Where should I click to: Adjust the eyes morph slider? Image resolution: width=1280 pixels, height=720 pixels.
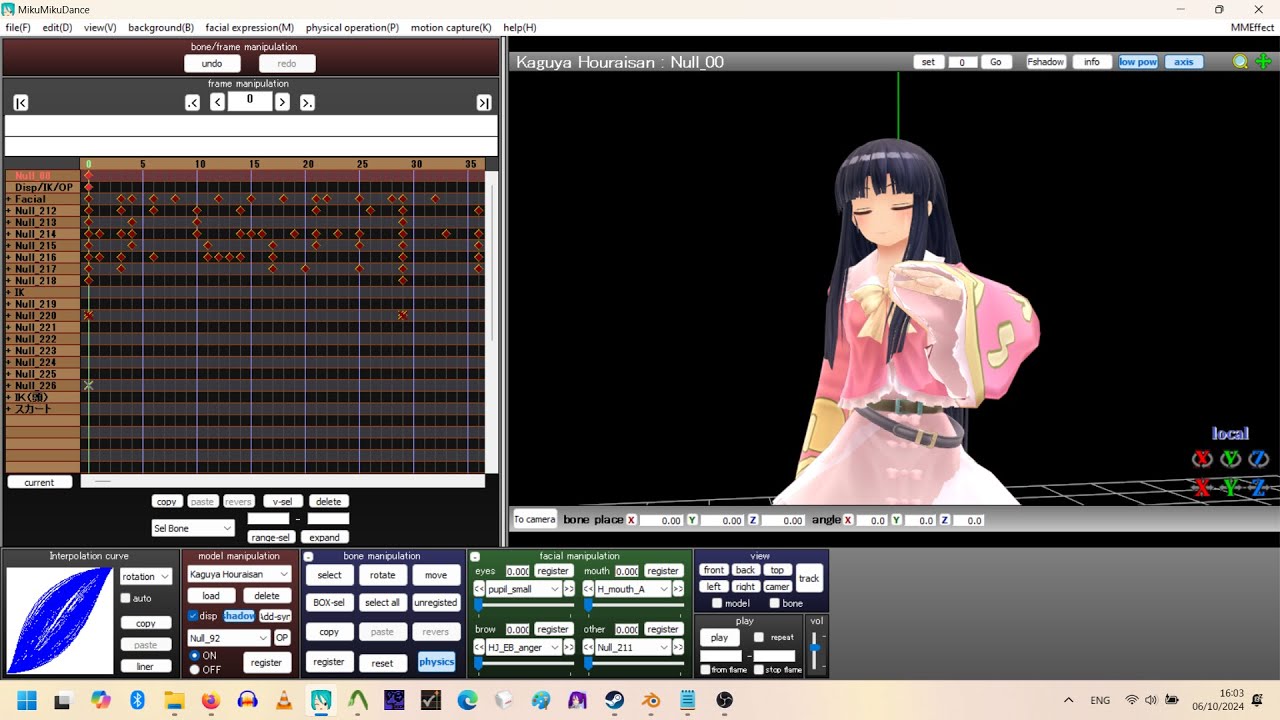point(524,605)
